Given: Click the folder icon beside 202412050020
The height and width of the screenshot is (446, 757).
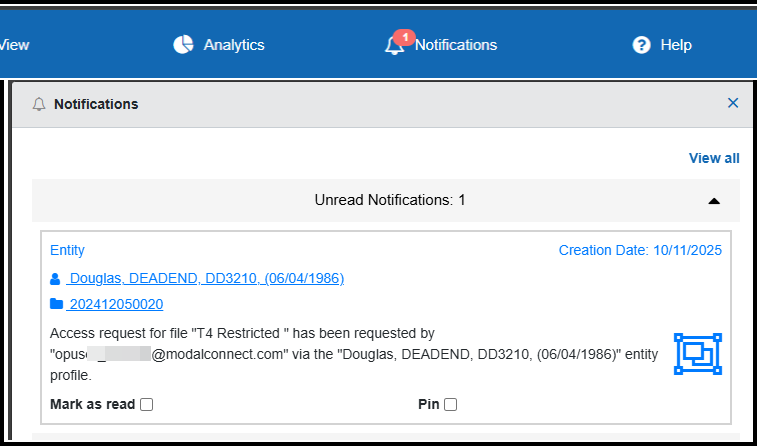Looking at the screenshot, I should tap(56, 304).
